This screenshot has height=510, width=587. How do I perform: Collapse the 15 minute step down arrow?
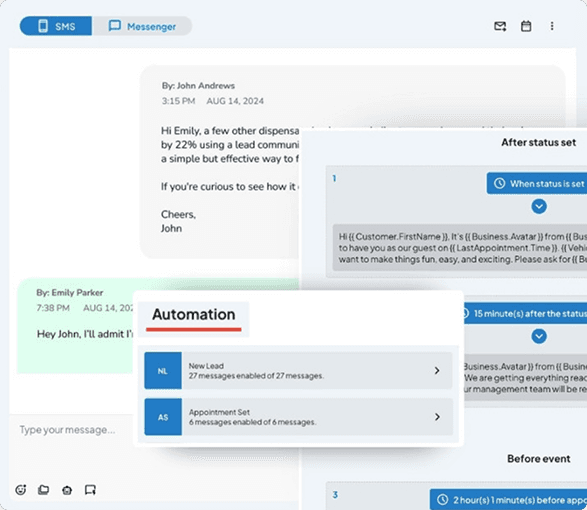pos(539,336)
